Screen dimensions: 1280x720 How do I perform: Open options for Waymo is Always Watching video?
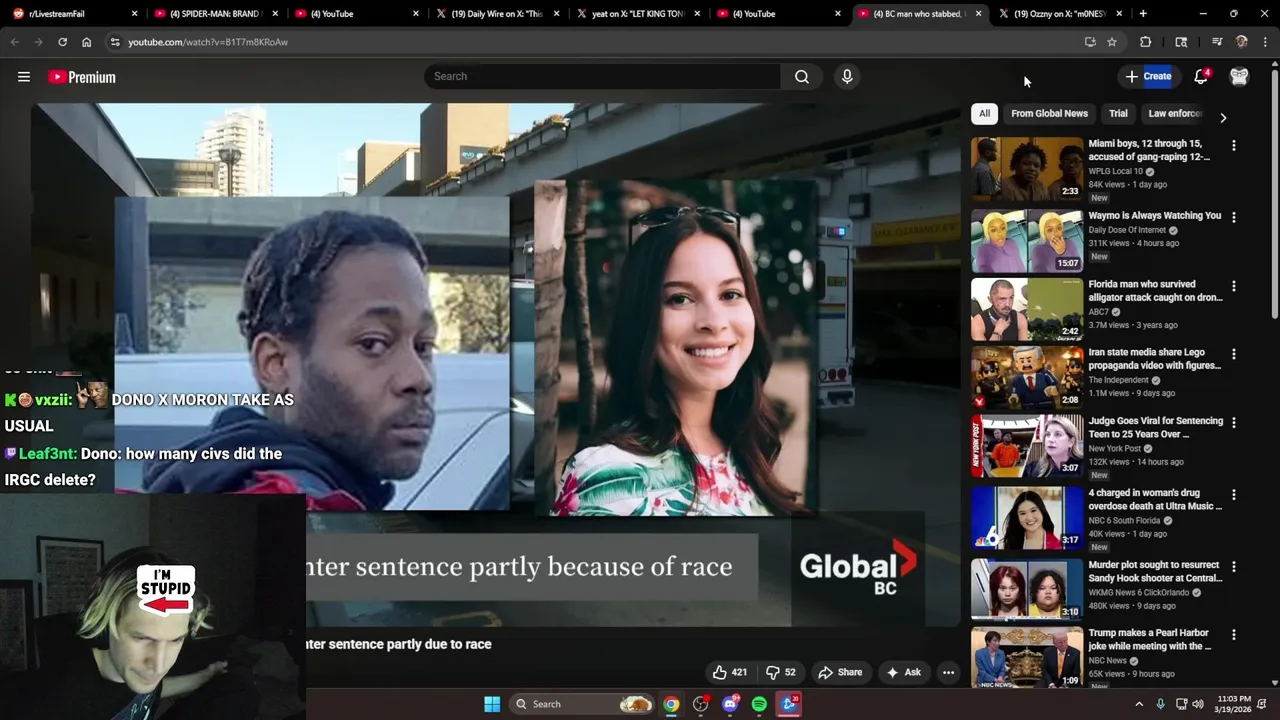(1233, 217)
